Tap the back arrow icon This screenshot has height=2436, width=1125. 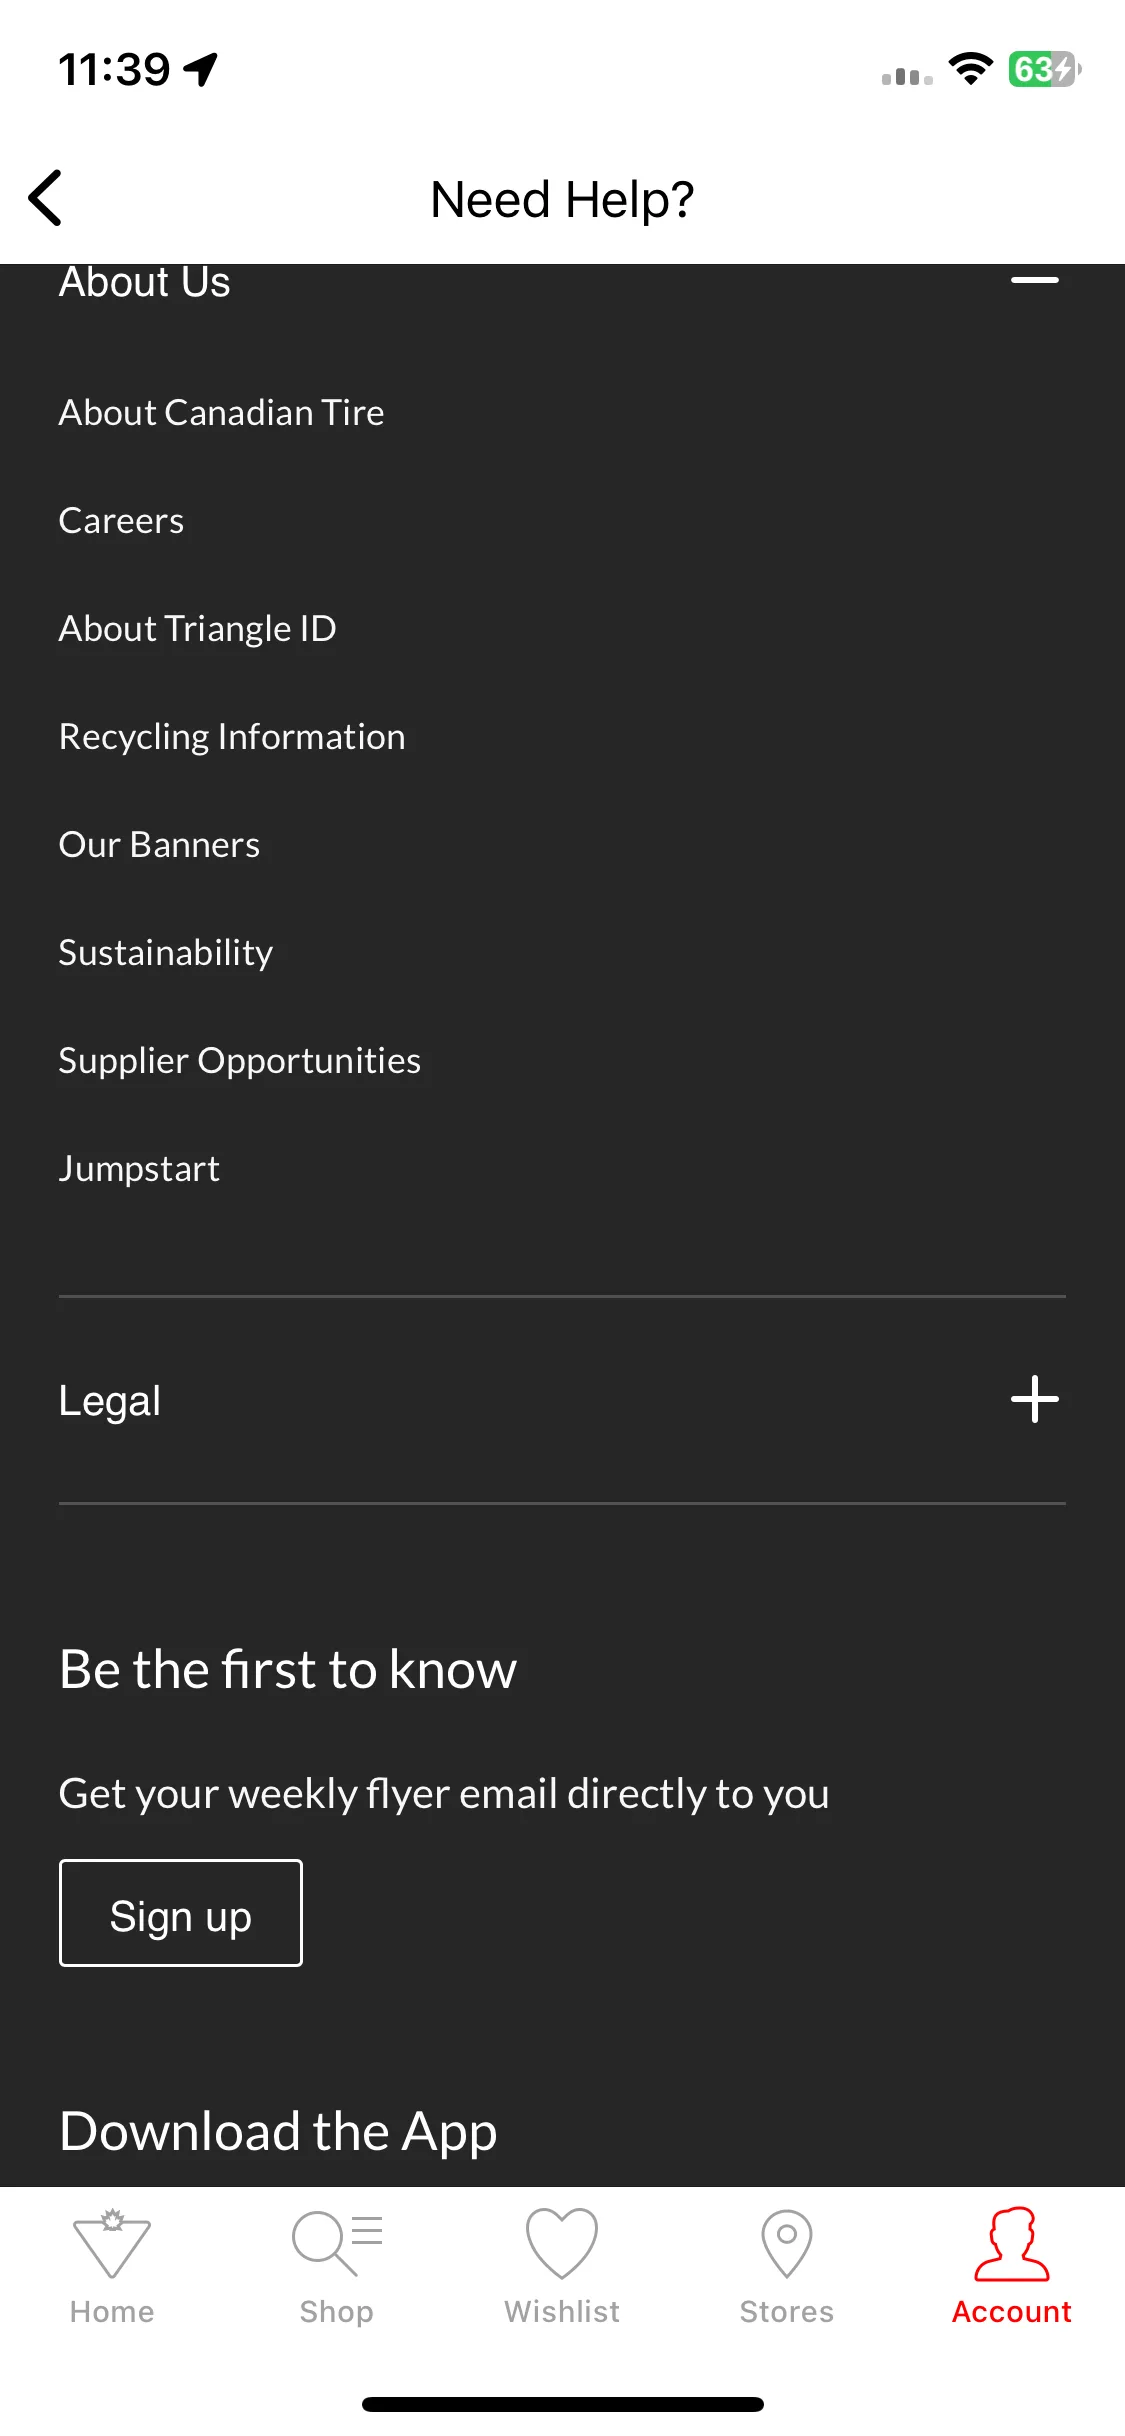pyautogui.click(x=45, y=198)
